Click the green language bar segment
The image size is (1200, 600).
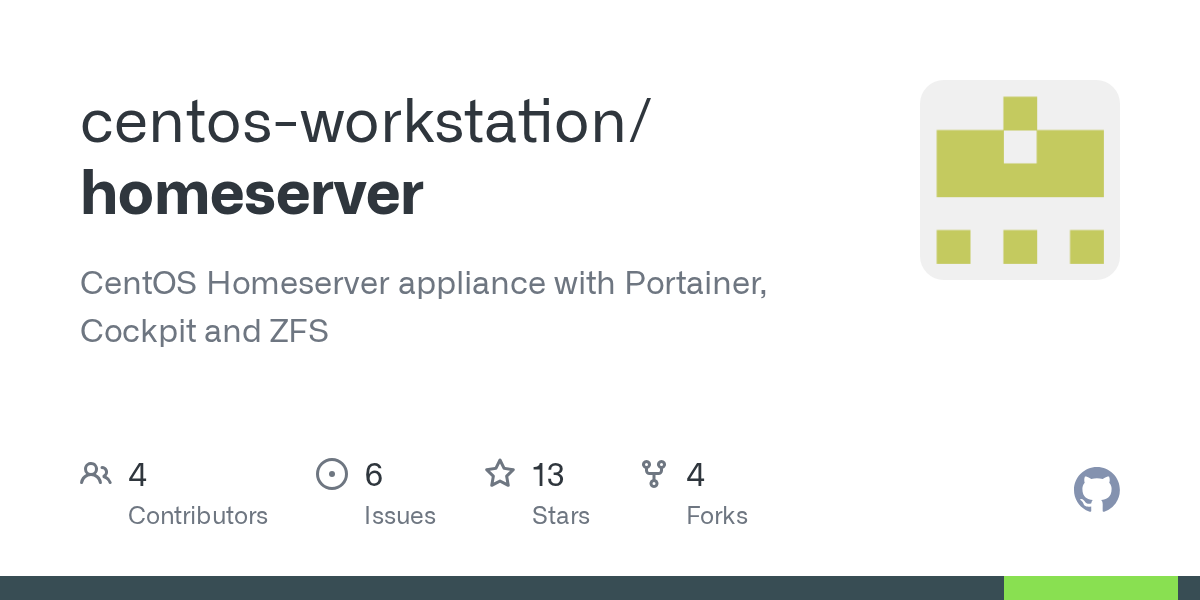coord(1088,587)
